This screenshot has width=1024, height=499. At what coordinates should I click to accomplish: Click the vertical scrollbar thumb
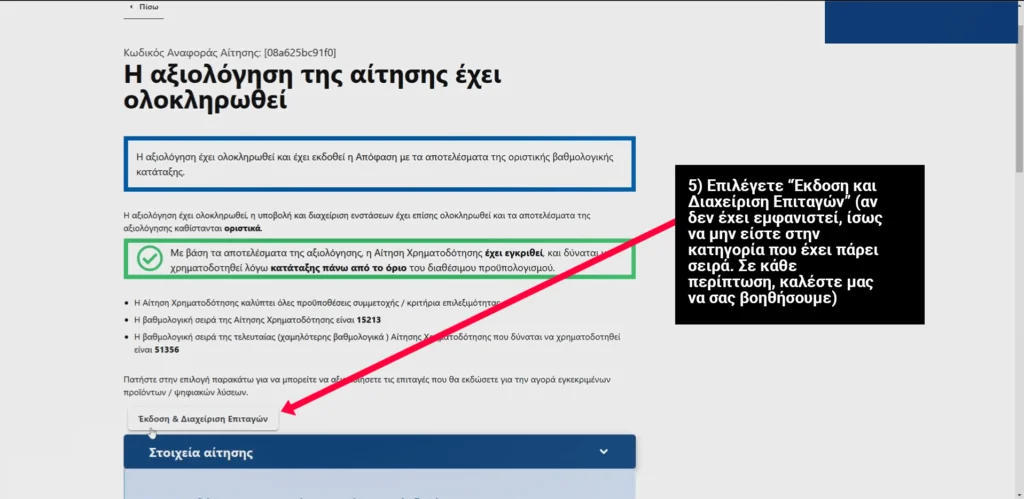tap(1019, 91)
